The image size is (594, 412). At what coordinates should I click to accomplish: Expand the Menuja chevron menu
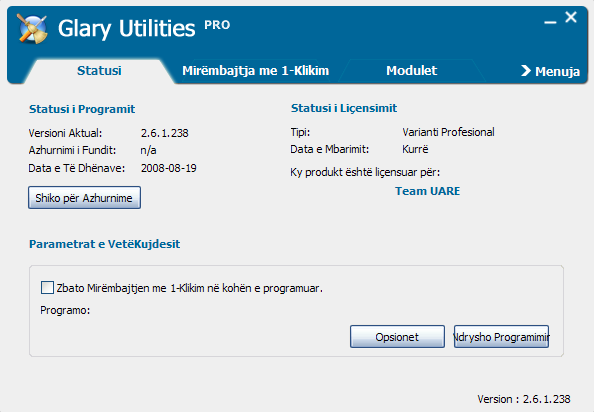550,71
